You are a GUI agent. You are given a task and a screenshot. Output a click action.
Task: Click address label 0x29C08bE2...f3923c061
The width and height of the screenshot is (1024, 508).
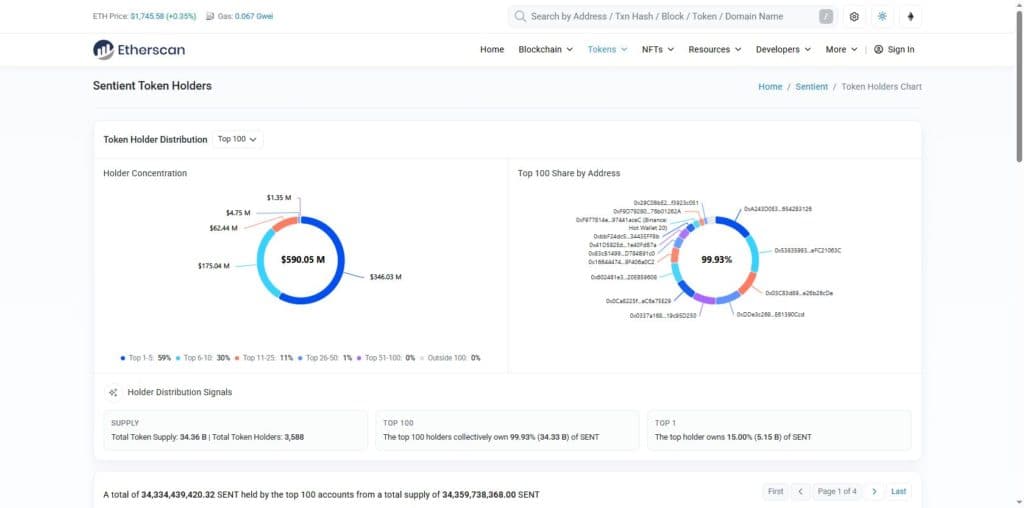pos(666,202)
